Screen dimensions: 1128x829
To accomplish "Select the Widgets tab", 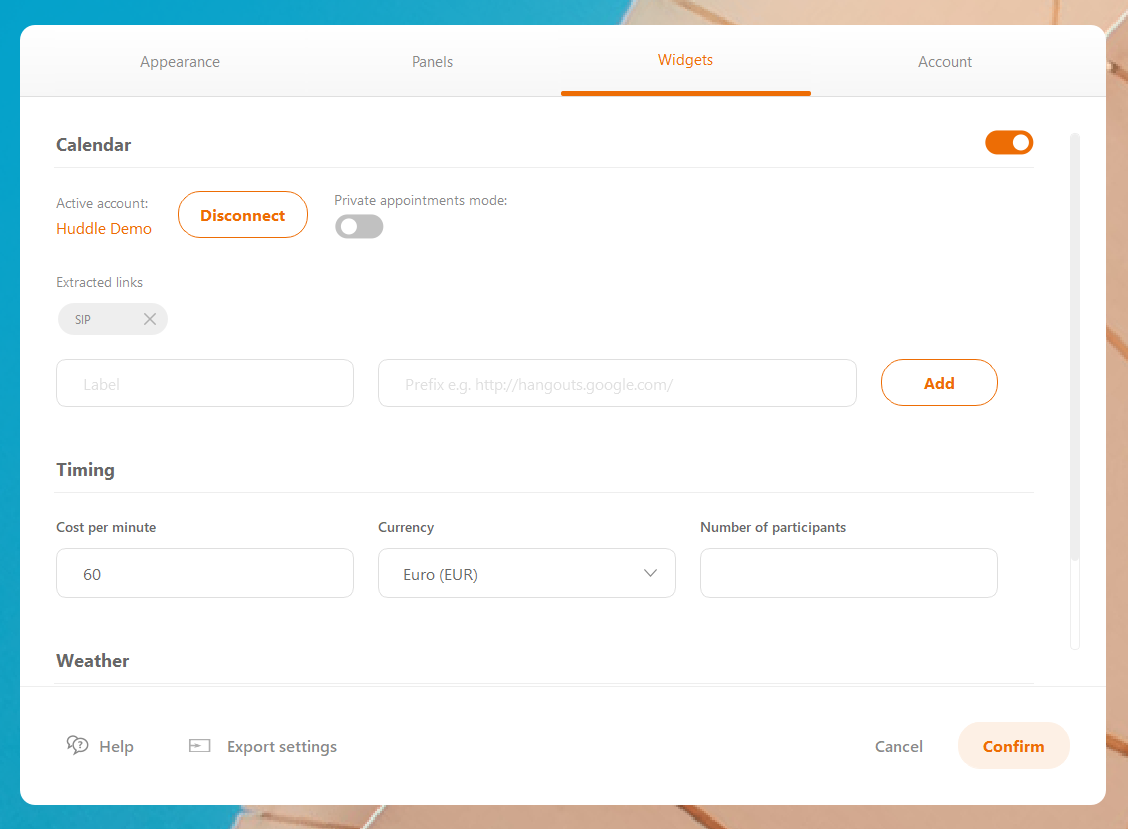I will [685, 60].
